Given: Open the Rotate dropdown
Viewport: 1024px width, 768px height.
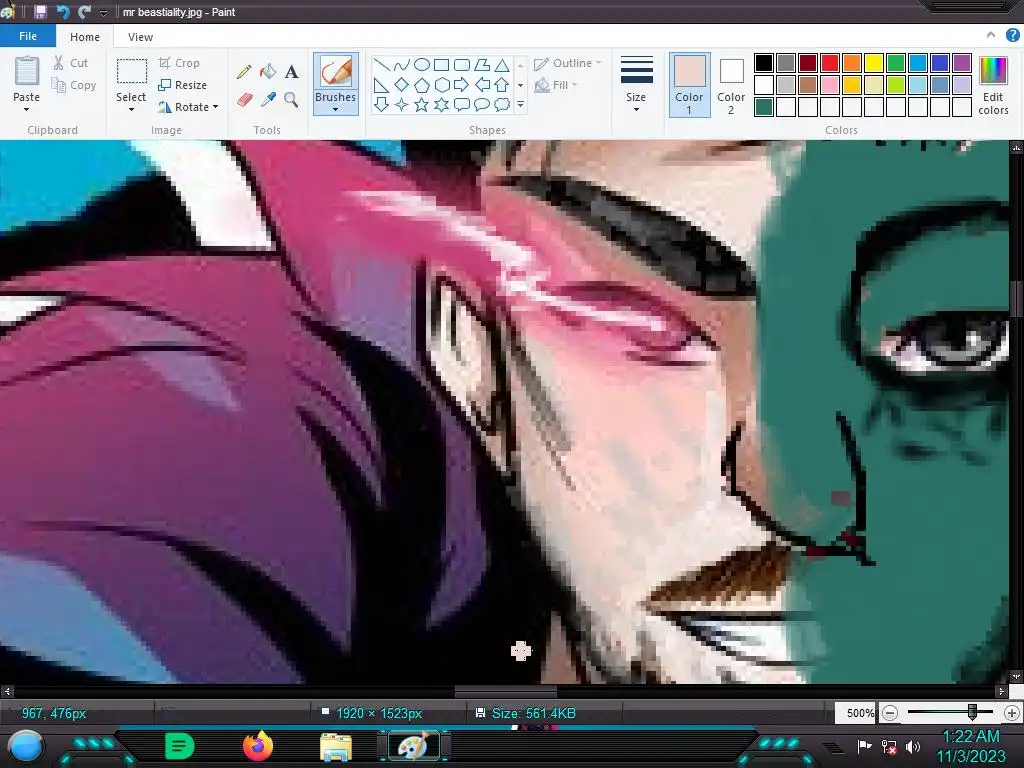Looking at the screenshot, I should pos(188,106).
